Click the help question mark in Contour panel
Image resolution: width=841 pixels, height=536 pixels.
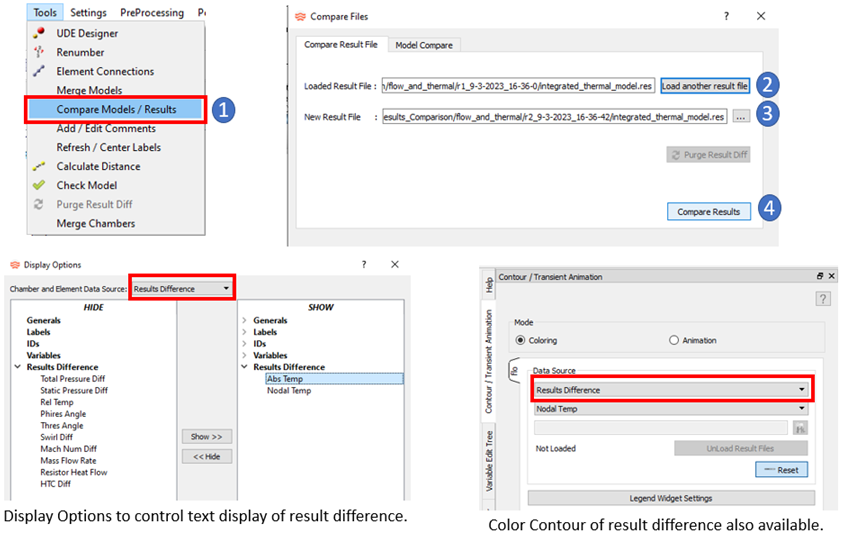(823, 298)
